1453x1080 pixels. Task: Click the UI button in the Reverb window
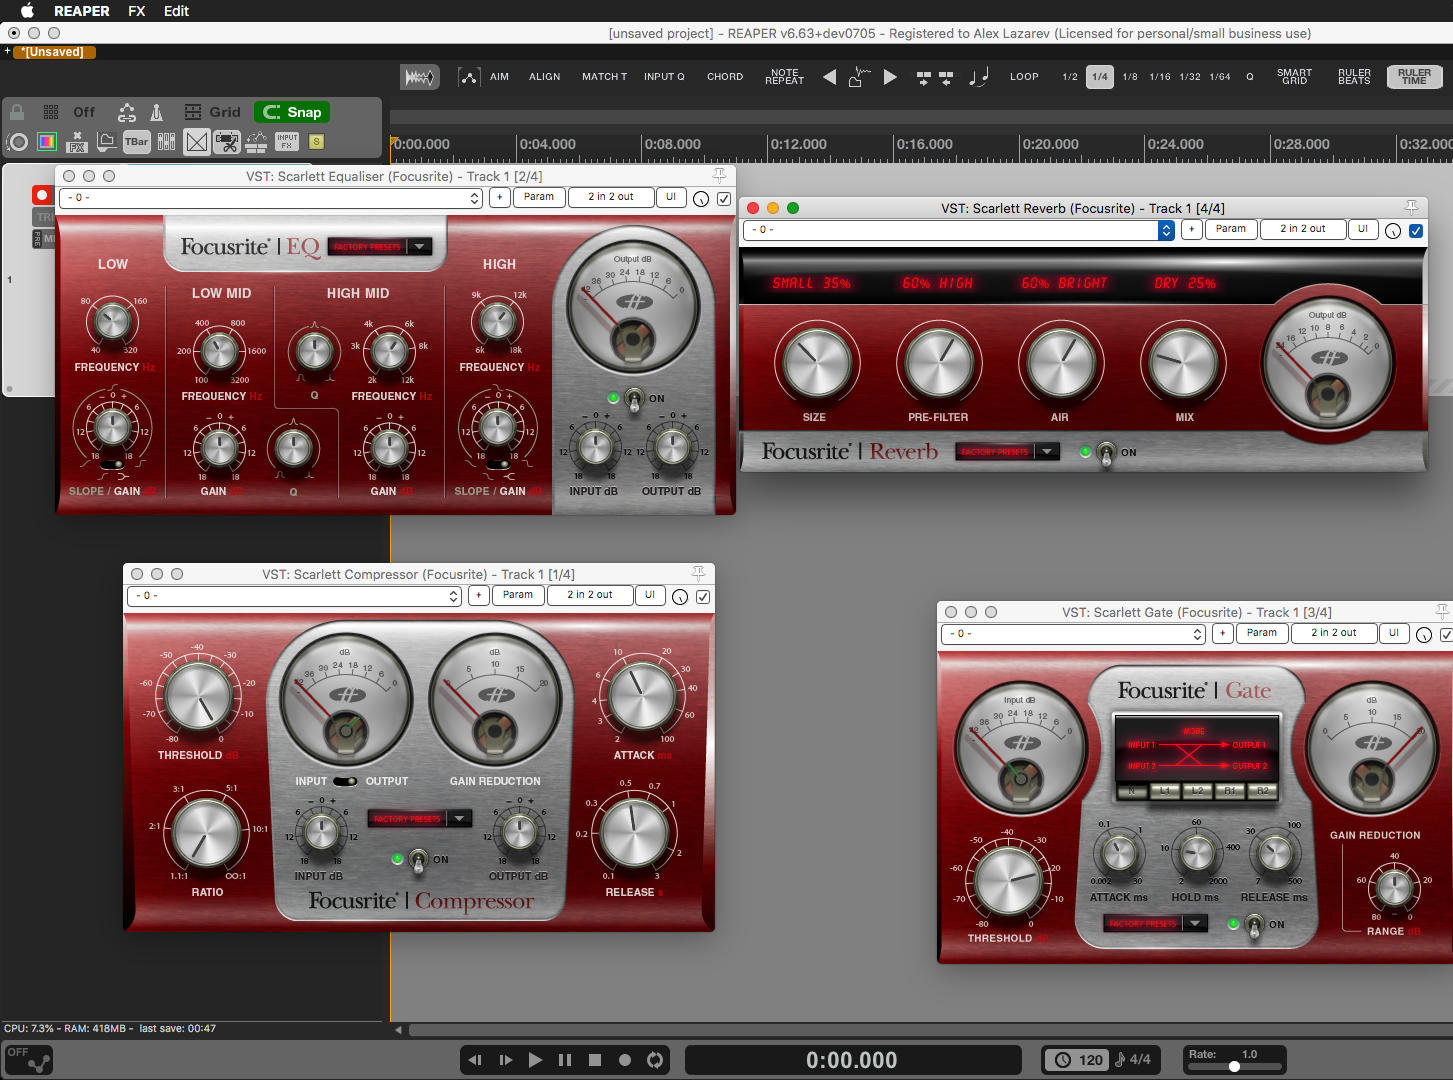(x=1362, y=229)
